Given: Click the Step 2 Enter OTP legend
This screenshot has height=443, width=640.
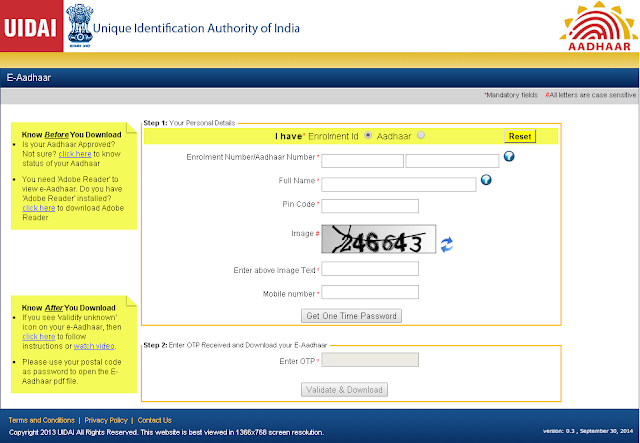Looking at the screenshot, I should tap(236, 345).
